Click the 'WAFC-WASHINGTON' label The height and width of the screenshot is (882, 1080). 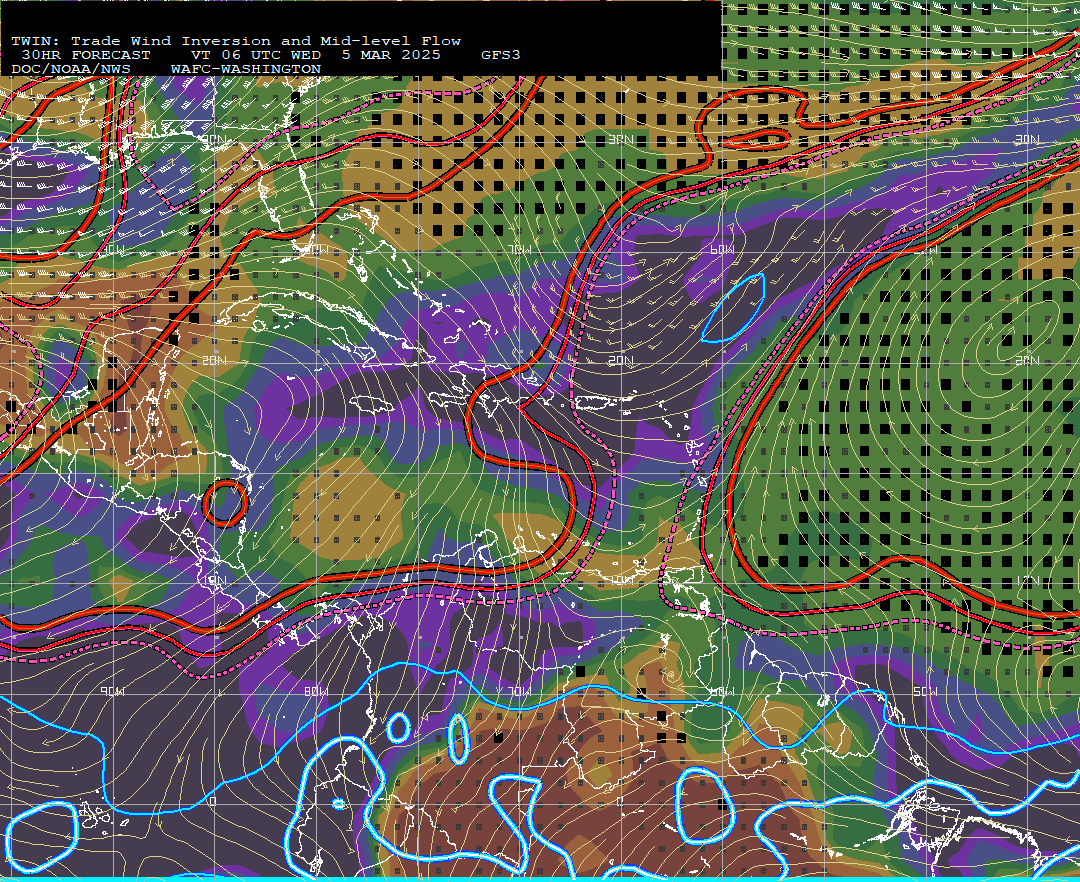(245, 69)
